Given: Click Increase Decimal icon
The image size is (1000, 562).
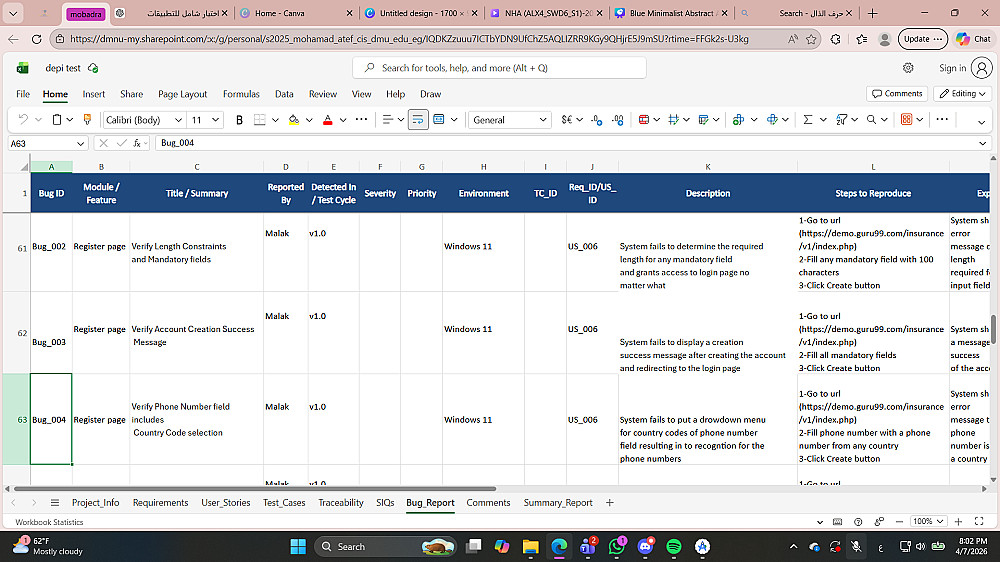Looking at the screenshot, I should pos(617,119).
